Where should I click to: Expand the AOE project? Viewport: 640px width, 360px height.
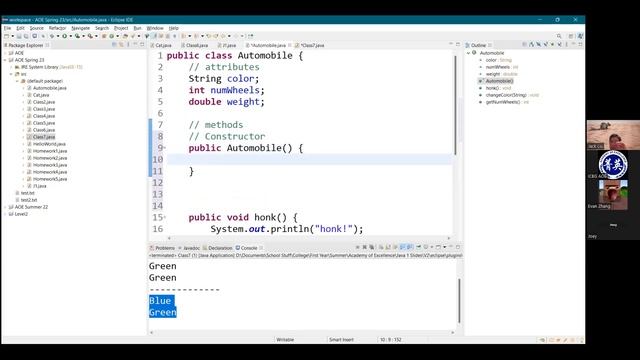point(5,53)
